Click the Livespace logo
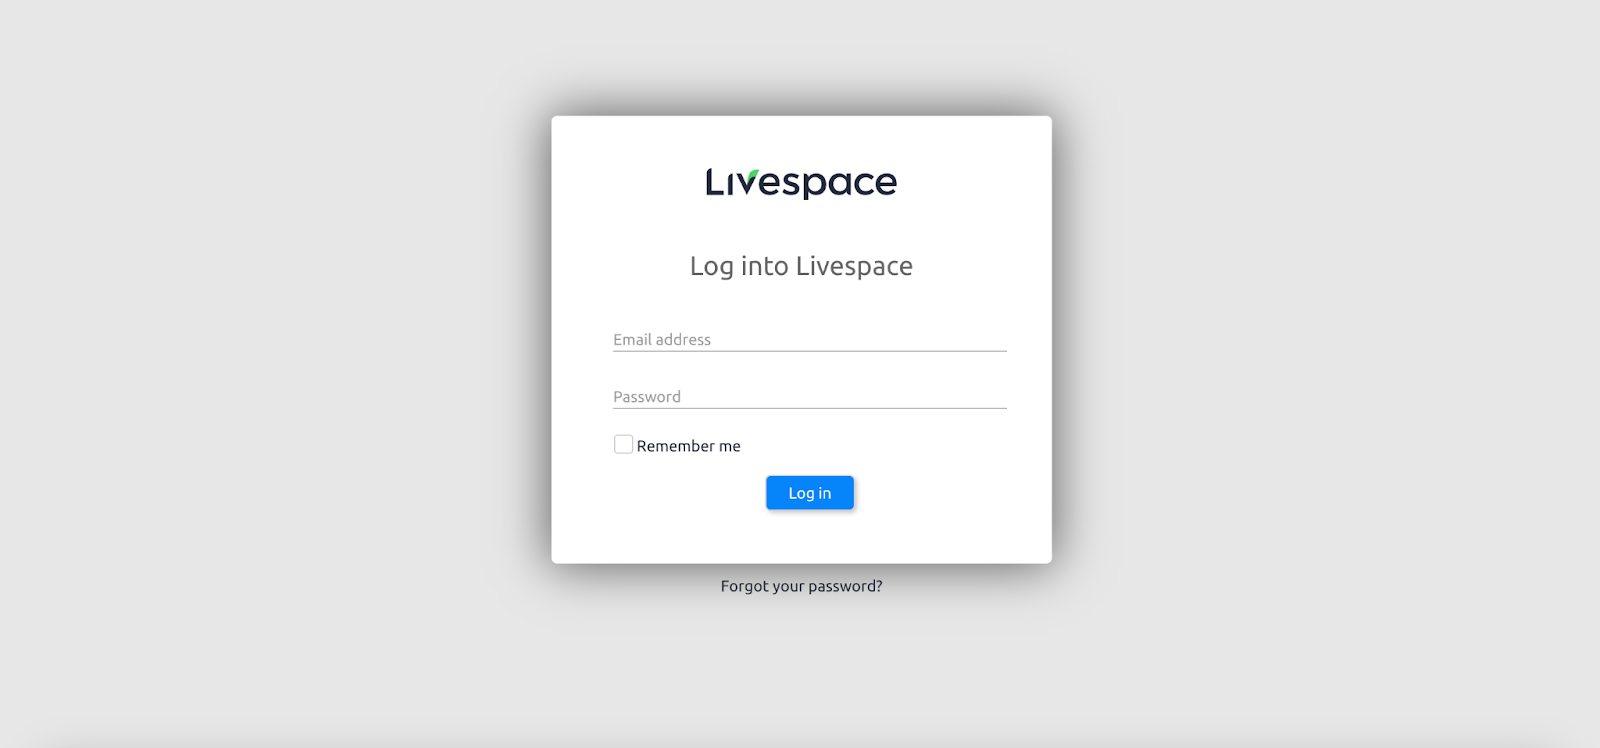Screen dimensions: 1600x748 (x=801, y=183)
